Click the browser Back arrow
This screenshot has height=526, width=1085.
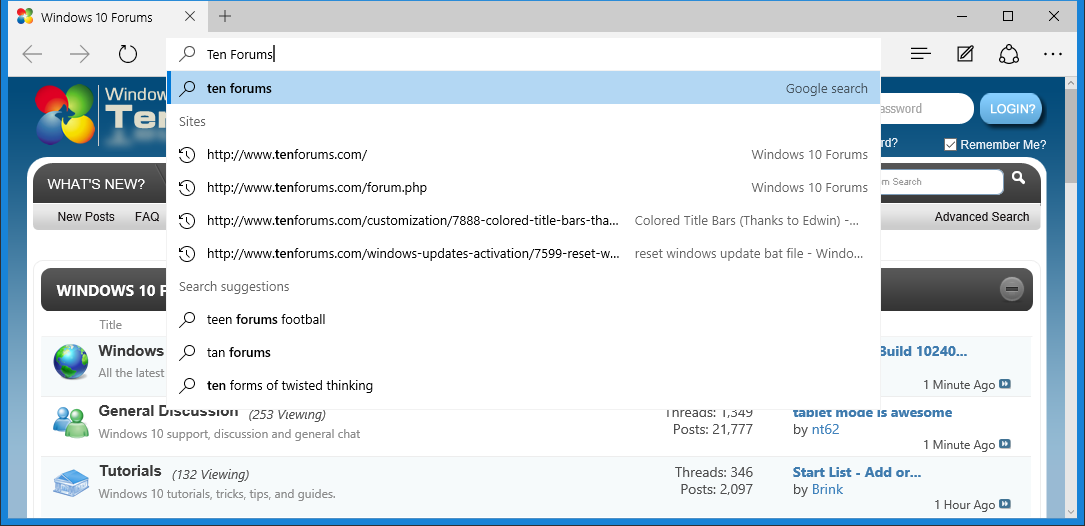coord(33,54)
